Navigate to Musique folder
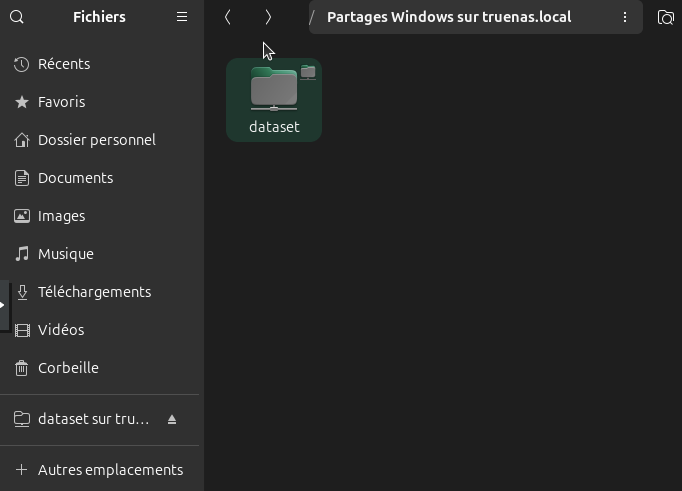 click(65, 254)
